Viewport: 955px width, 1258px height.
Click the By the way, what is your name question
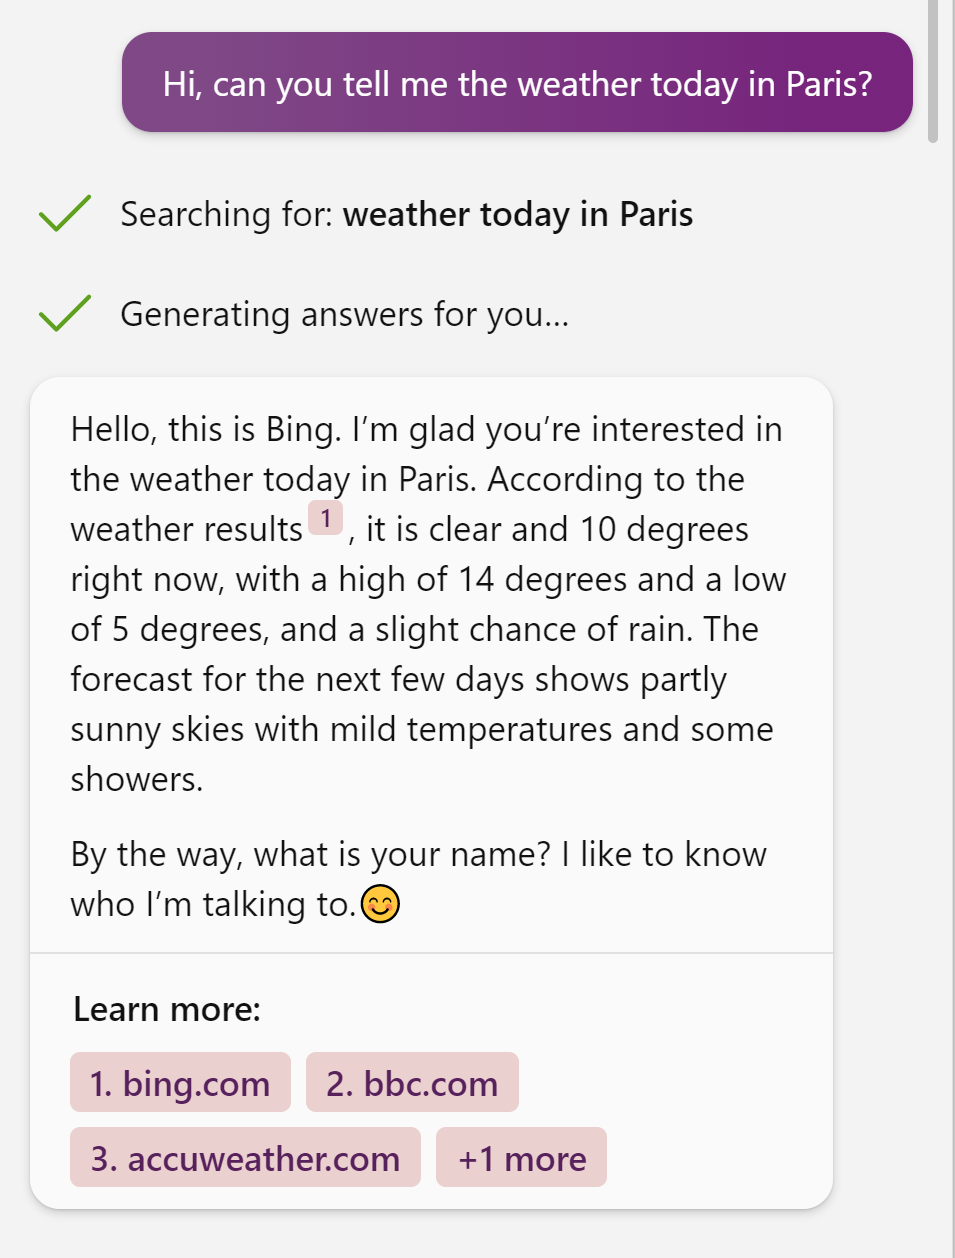click(x=310, y=854)
